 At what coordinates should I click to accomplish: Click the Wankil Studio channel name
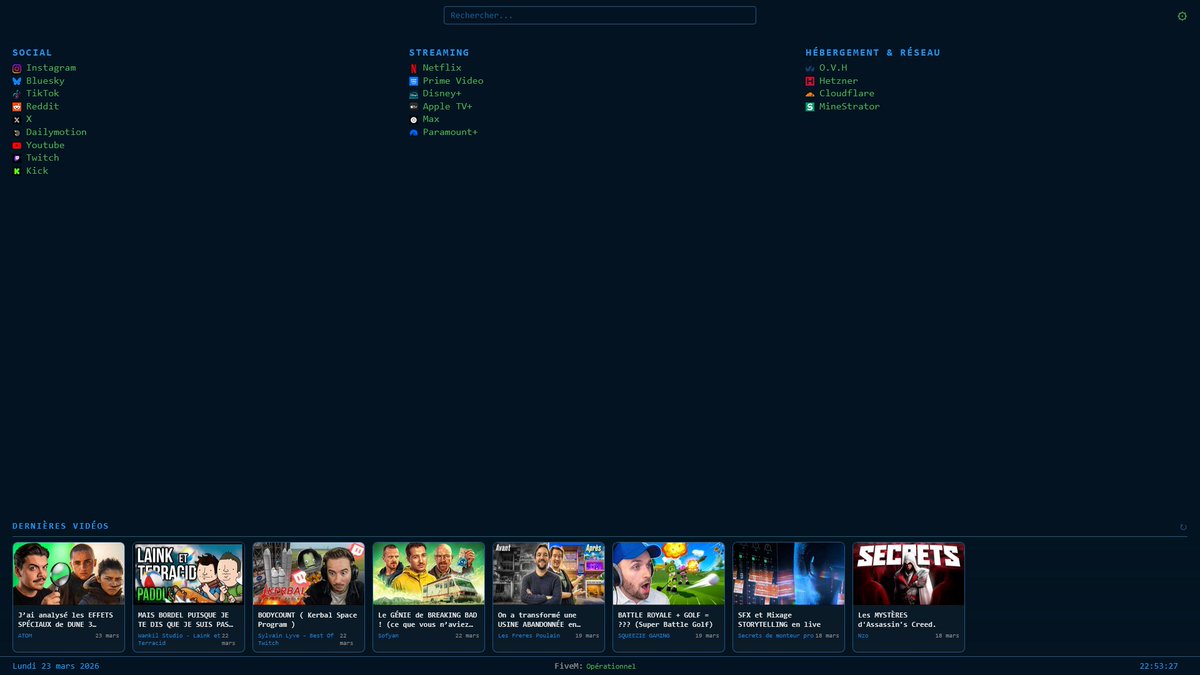(x=178, y=639)
